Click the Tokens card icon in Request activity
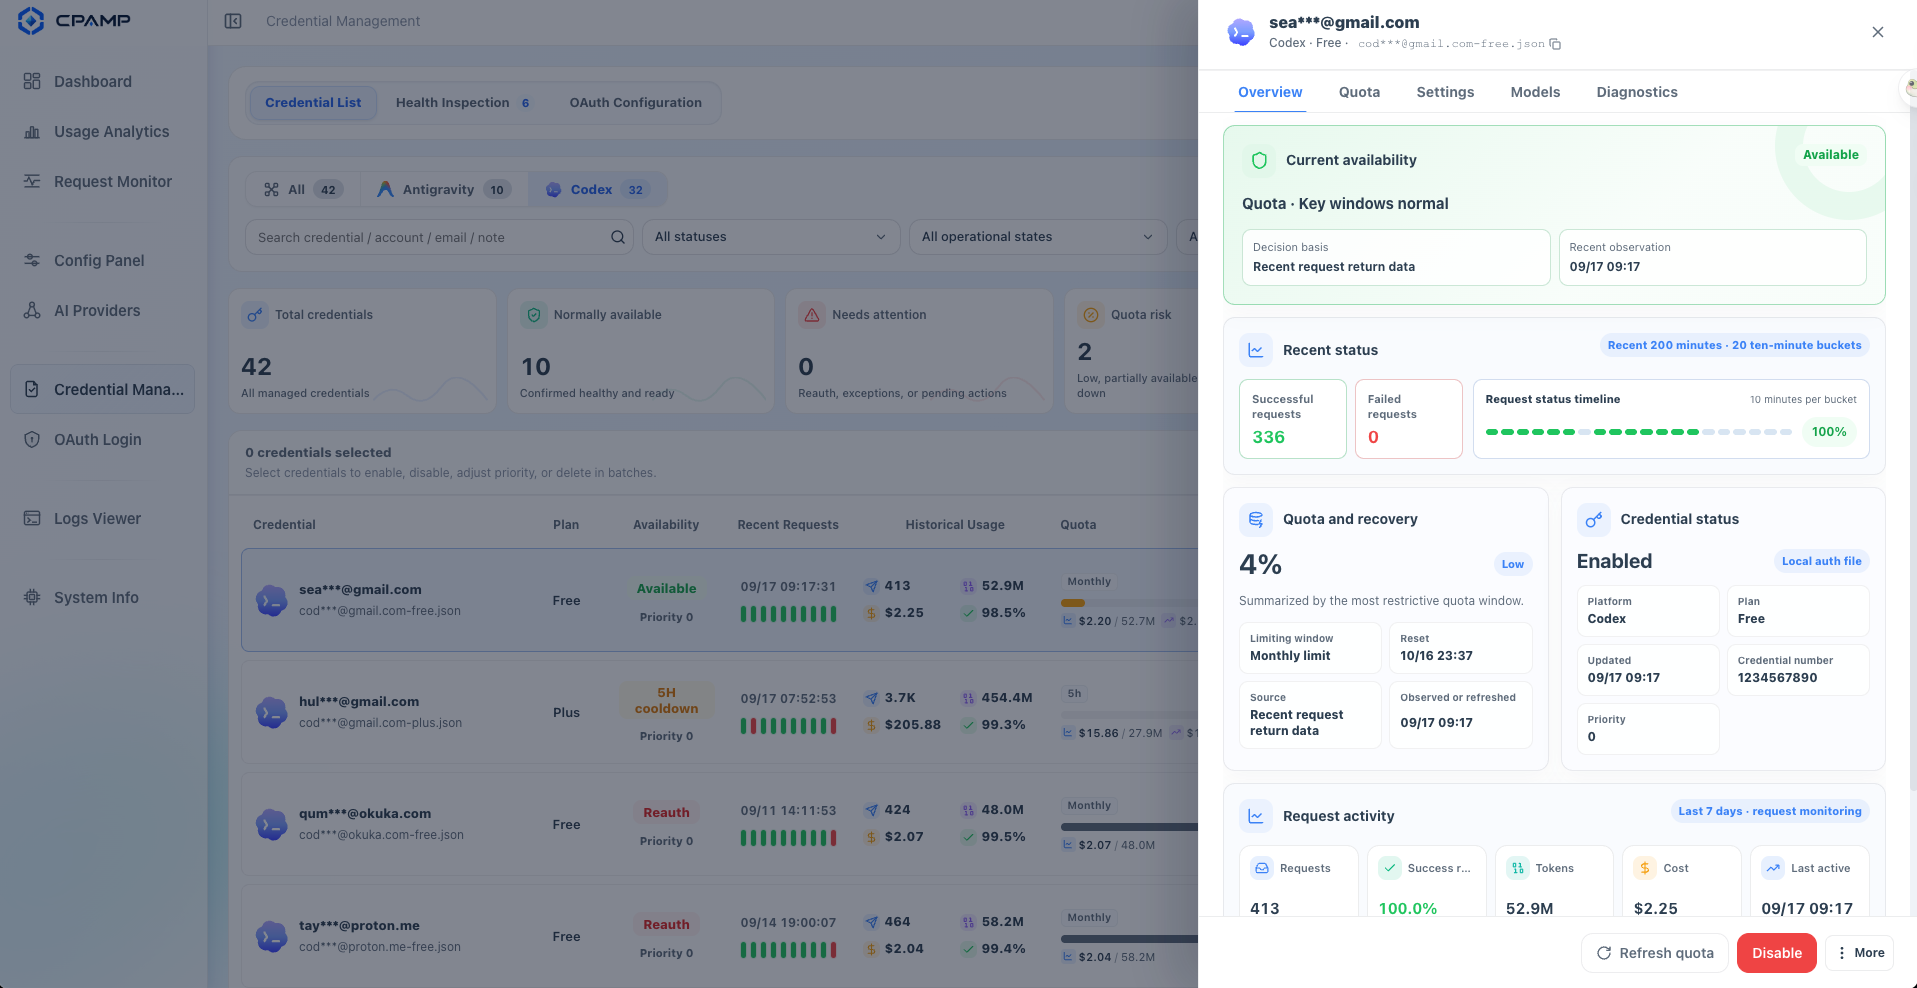 [1518, 868]
